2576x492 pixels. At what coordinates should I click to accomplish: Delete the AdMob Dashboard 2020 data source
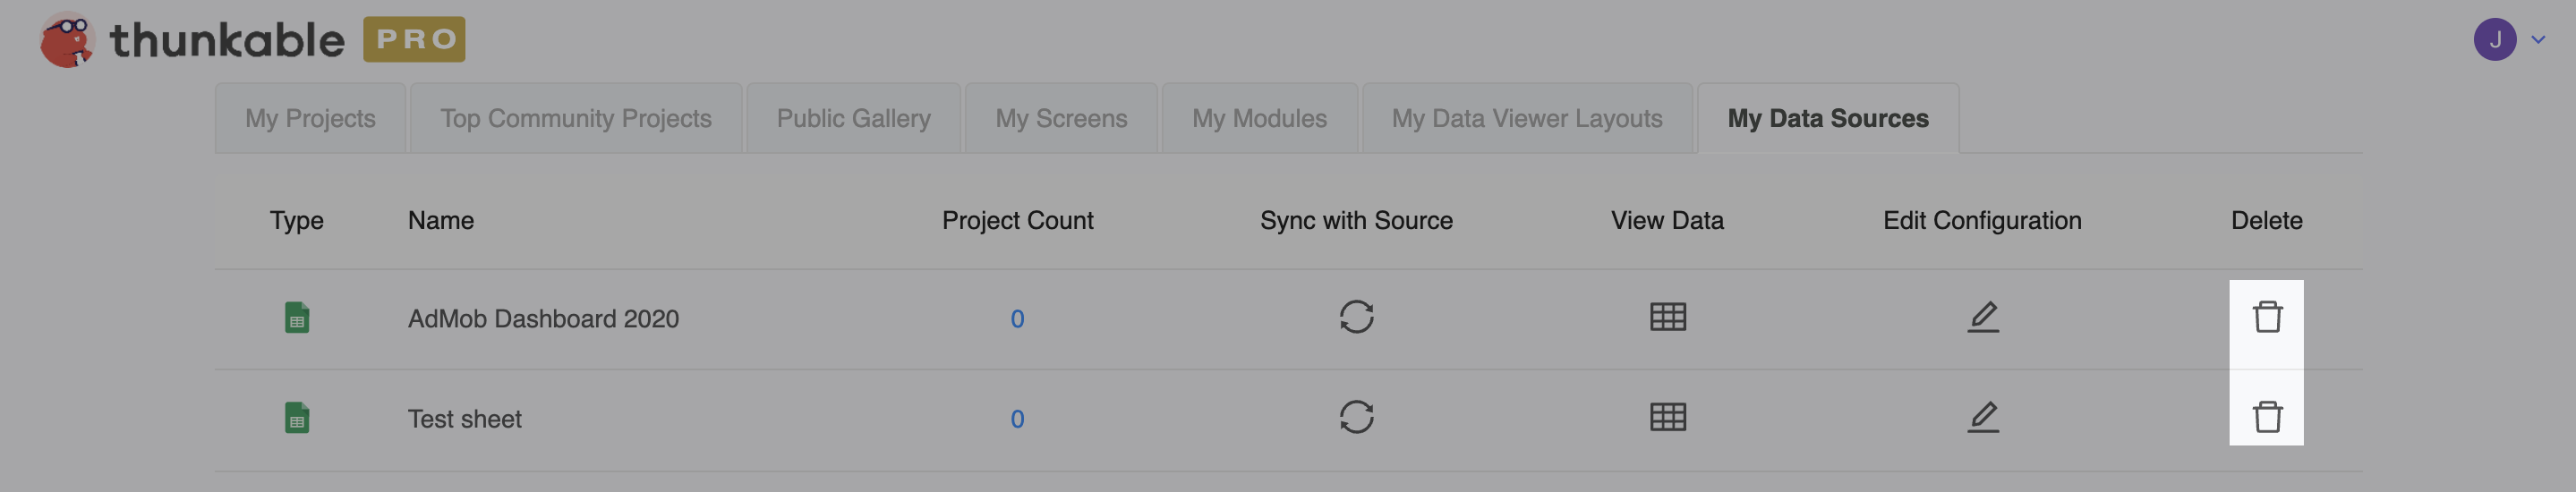tap(2266, 318)
